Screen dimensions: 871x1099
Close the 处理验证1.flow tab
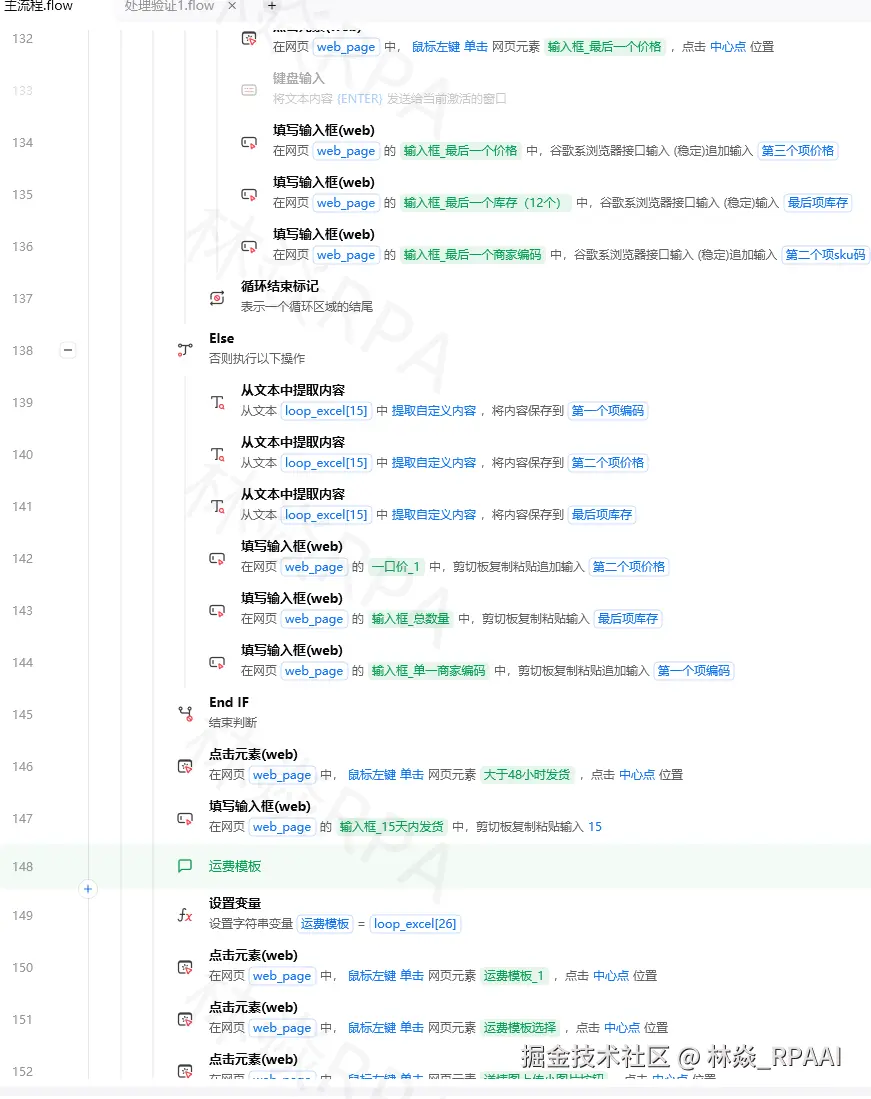232,6
